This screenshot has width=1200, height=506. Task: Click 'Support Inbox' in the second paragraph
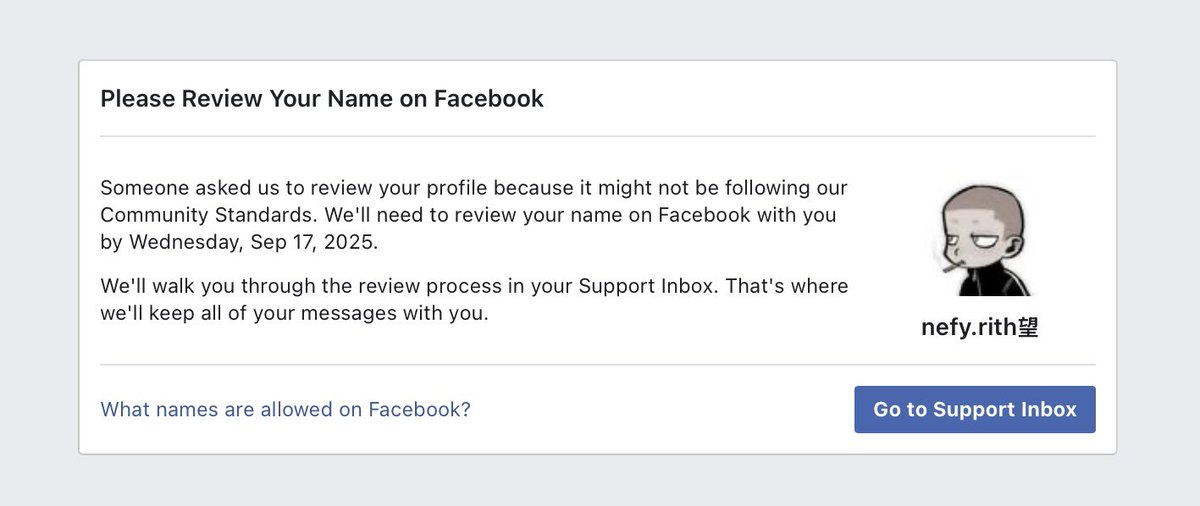[647, 286]
